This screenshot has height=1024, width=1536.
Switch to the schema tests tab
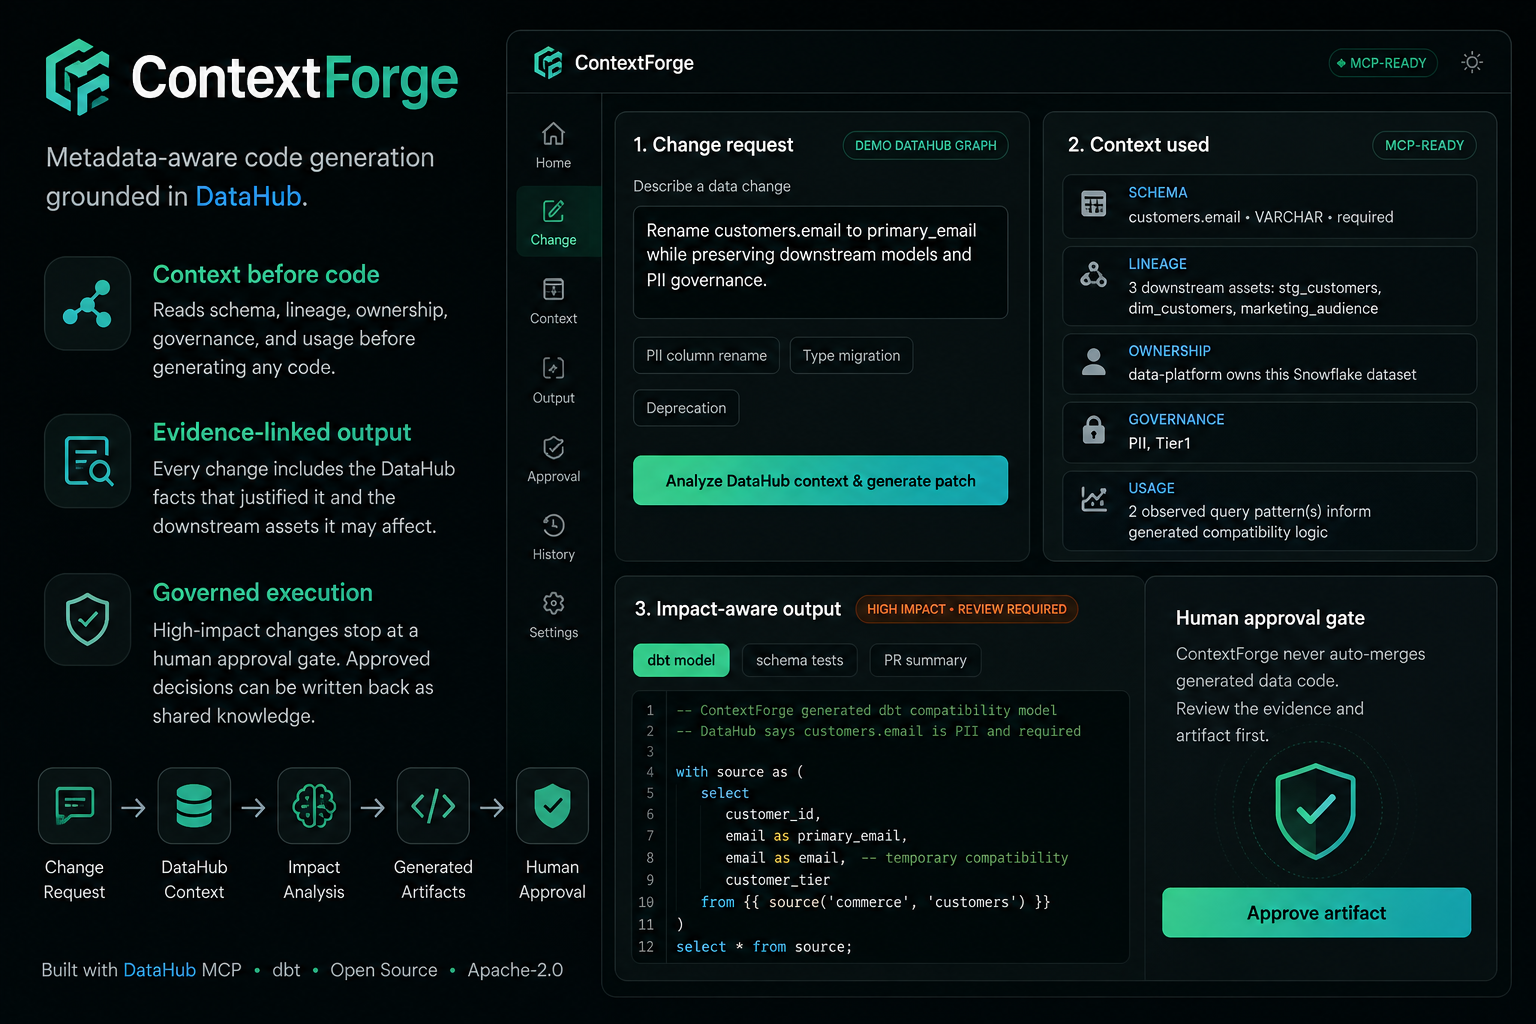coord(799,660)
